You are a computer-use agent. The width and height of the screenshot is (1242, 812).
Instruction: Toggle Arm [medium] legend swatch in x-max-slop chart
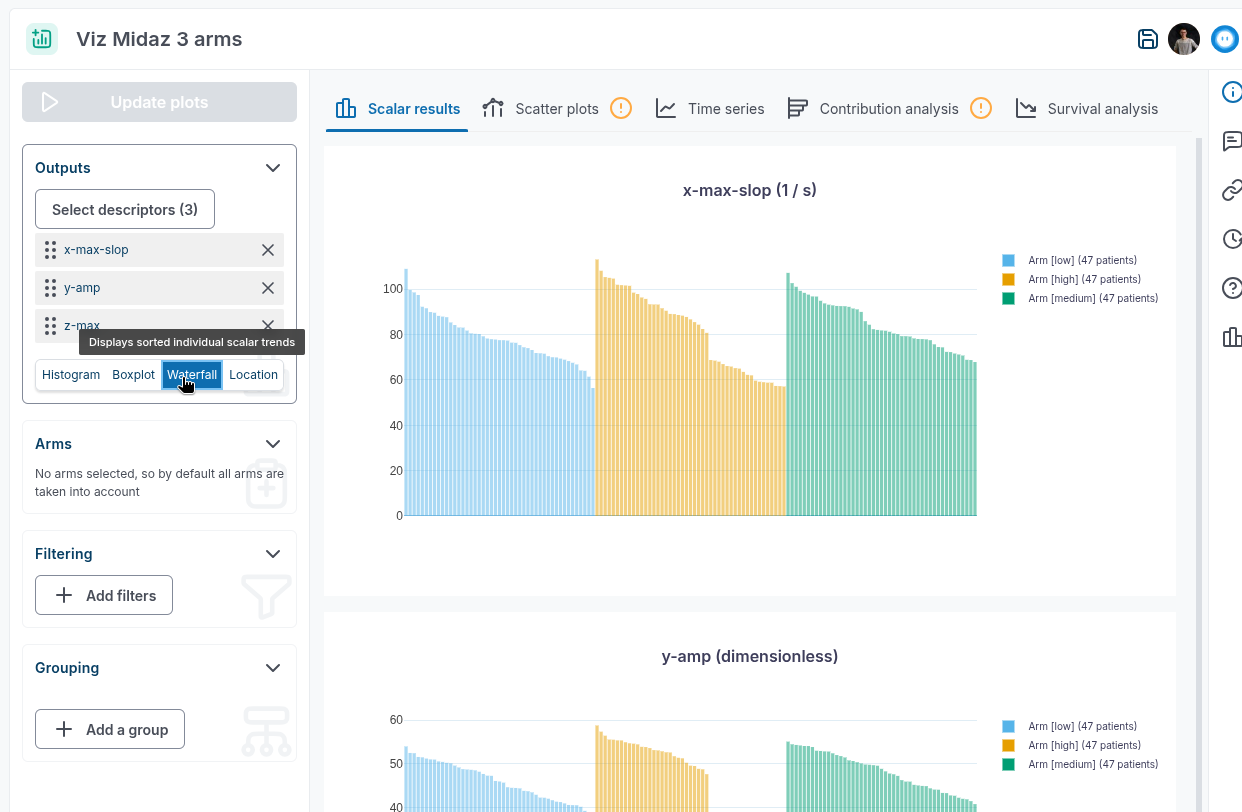pos(1008,298)
